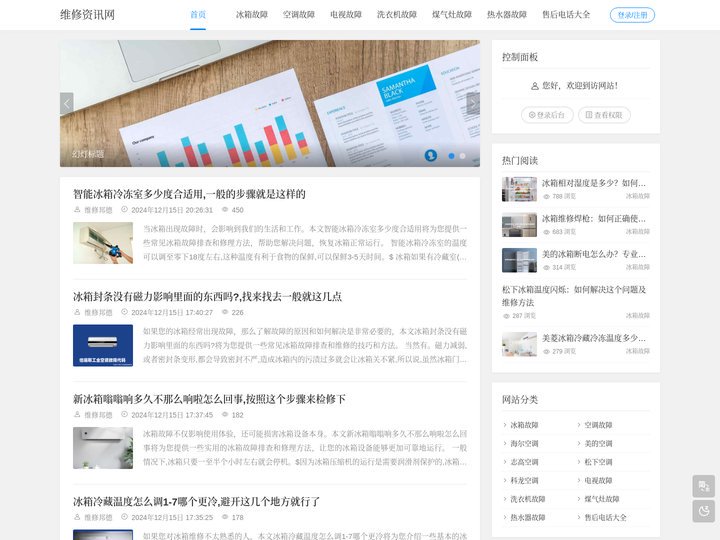Open hot read 美的冰箱断电怎么办

pos(594,254)
